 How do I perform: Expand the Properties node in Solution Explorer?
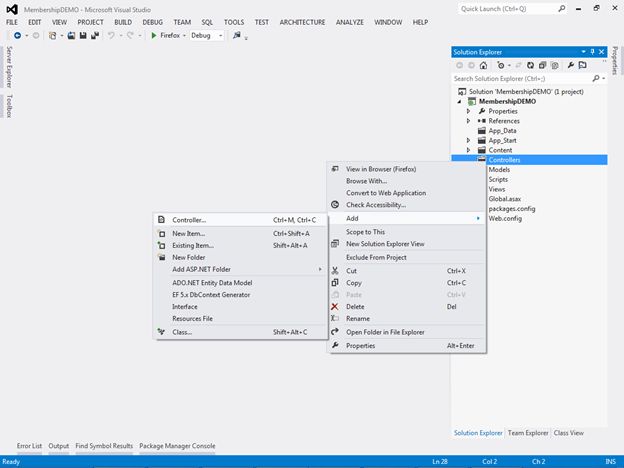coord(468,111)
